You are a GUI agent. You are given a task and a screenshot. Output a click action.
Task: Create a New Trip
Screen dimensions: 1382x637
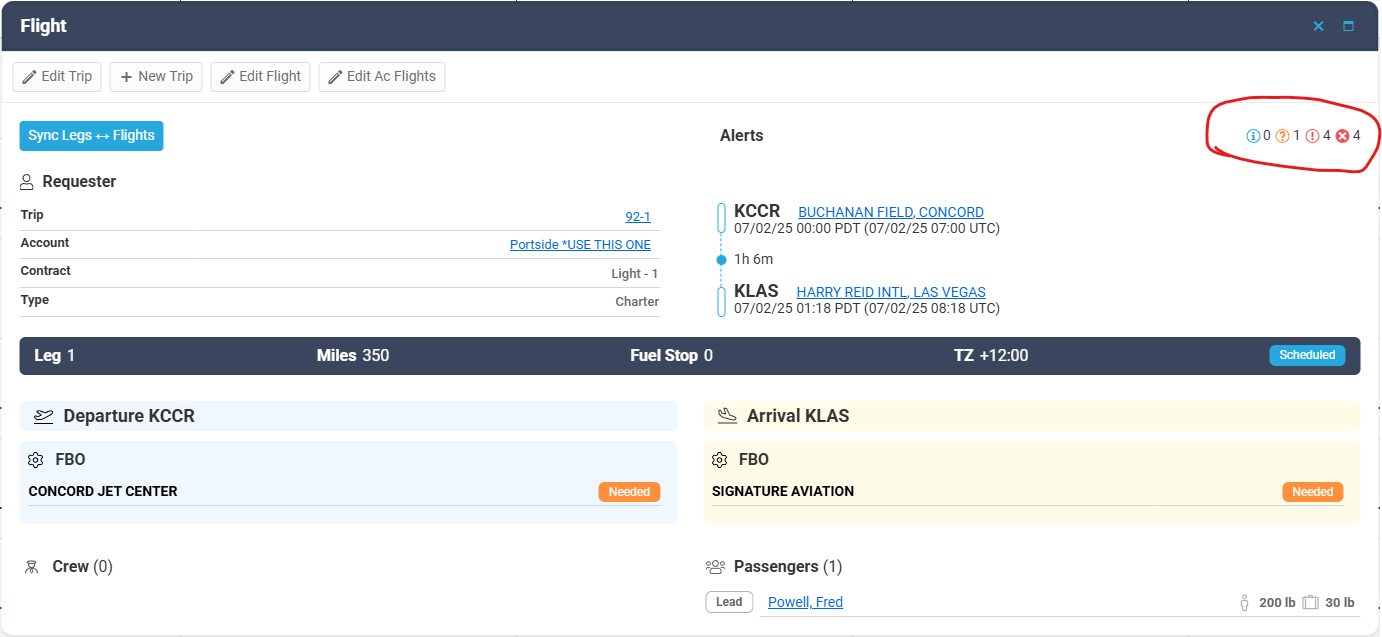coord(156,77)
